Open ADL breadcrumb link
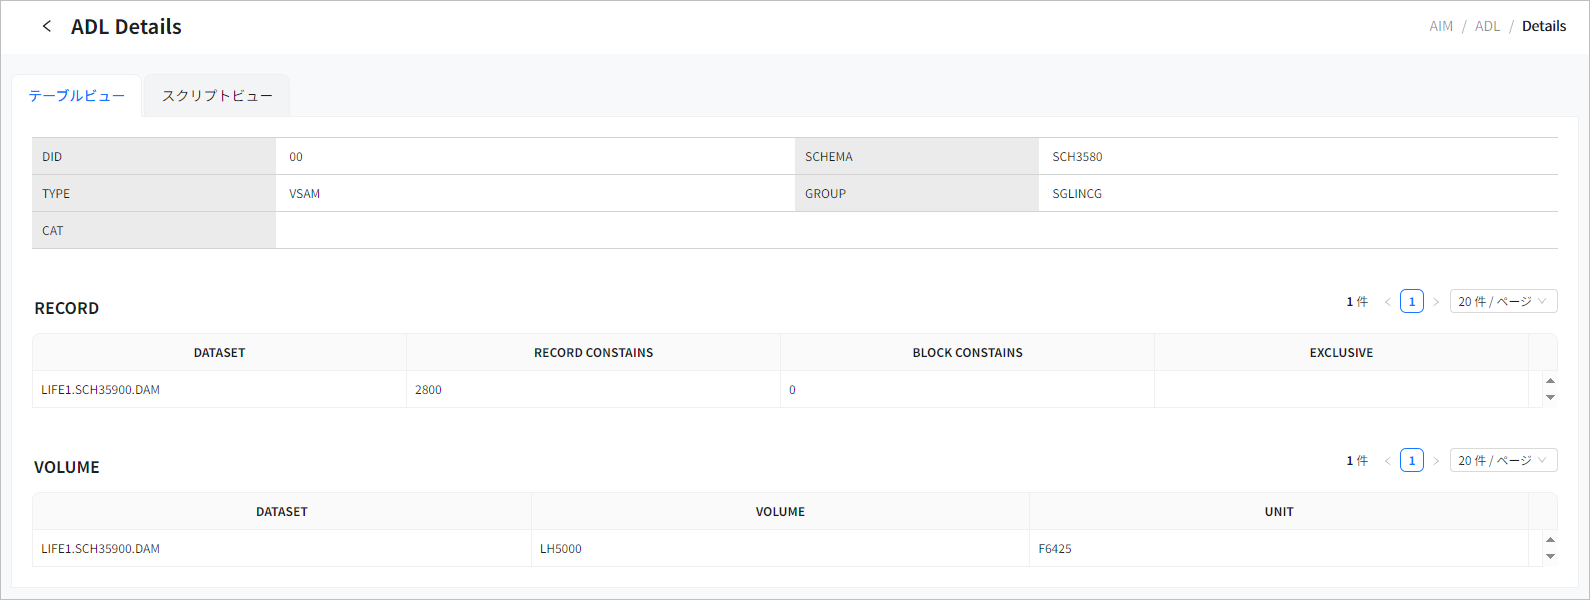This screenshot has height=600, width=1590. (x=1487, y=26)
